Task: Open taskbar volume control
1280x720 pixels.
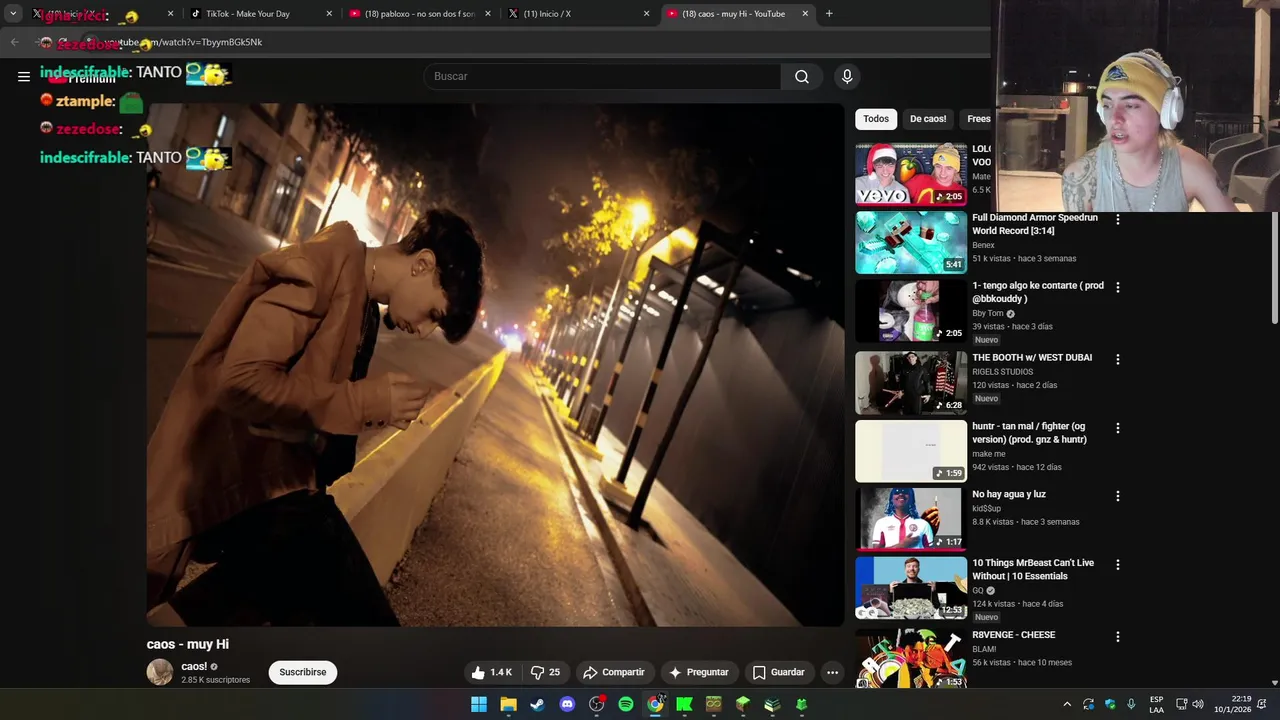Action: (1198, 704)
